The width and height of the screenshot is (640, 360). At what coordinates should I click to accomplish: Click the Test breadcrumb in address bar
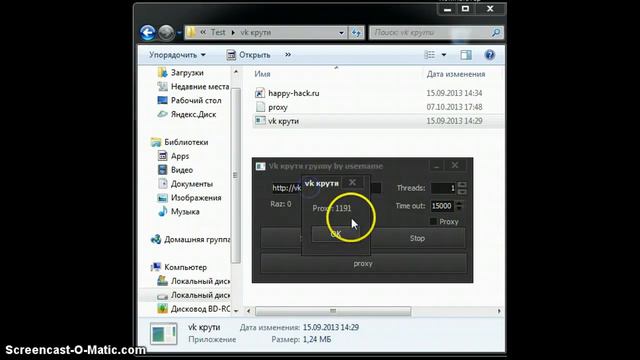click(218, 32)
